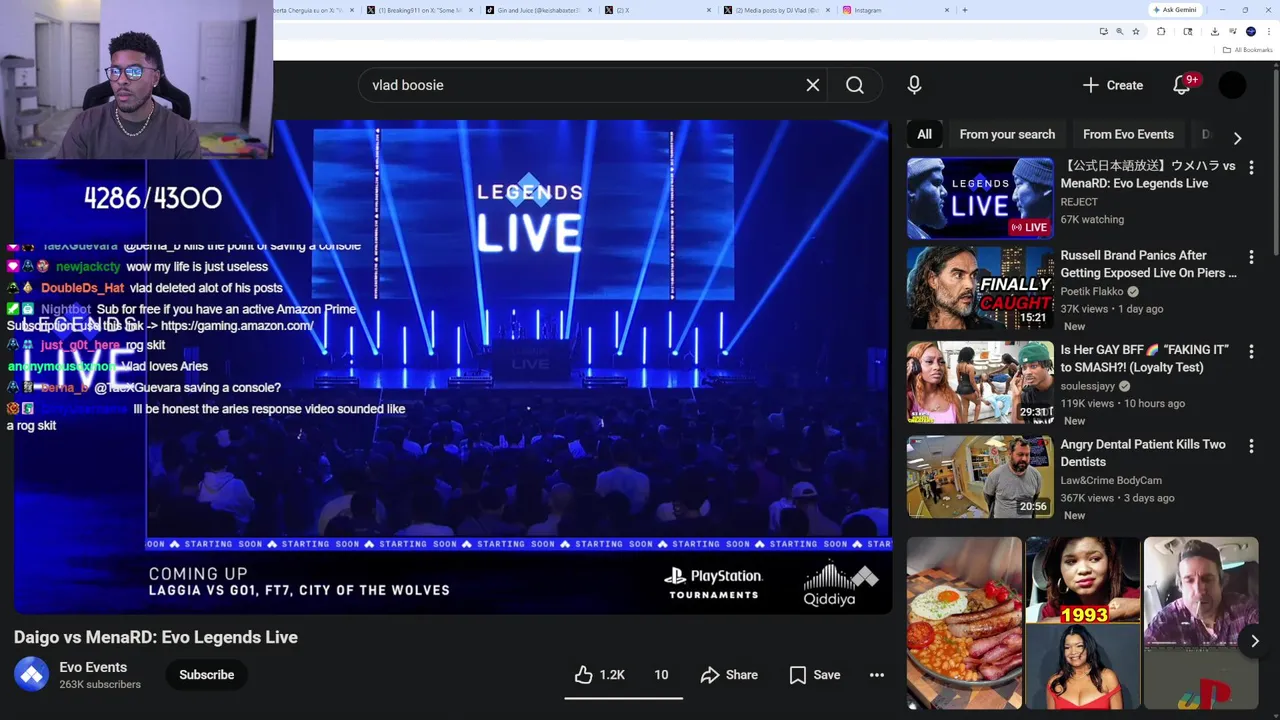Click the magnifying glass search button
This screenshot has height=720, width=1280.
pos(855,85)
